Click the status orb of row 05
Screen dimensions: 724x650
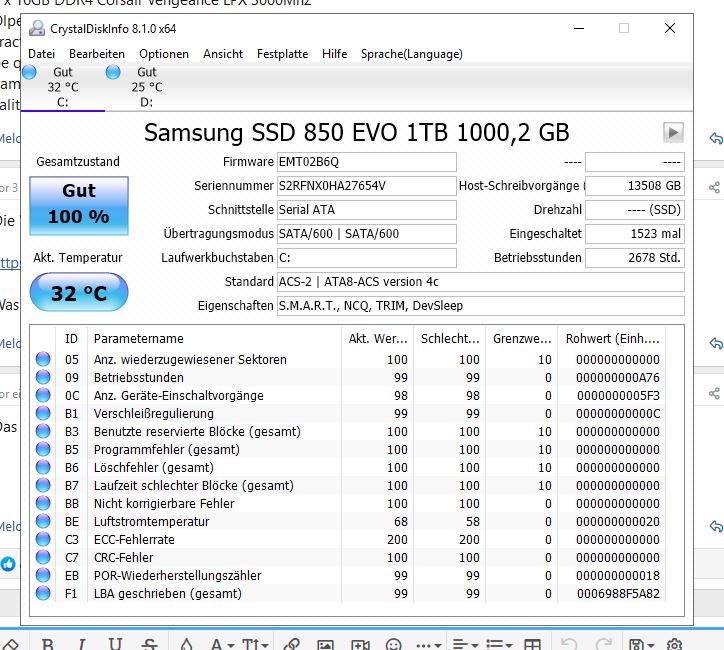tap(43, 359)
